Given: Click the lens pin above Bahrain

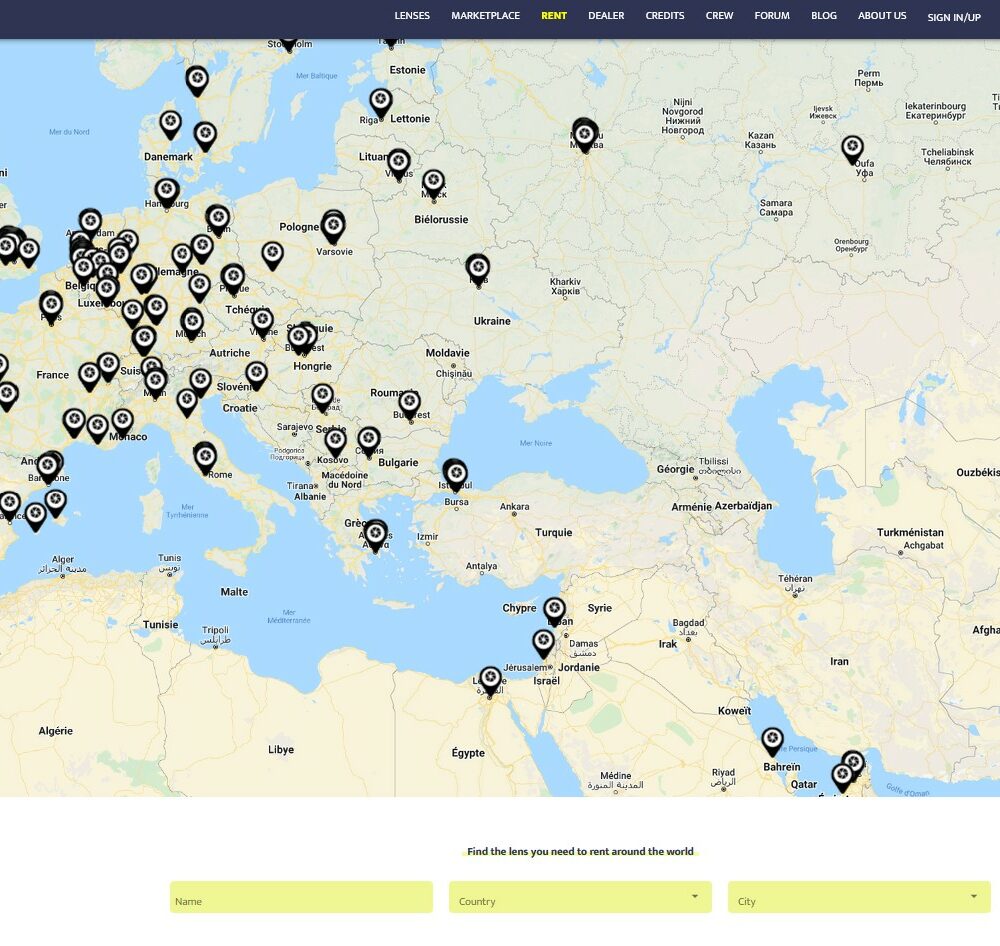Looking at the screenshot, I should click(x=772, y=742).
